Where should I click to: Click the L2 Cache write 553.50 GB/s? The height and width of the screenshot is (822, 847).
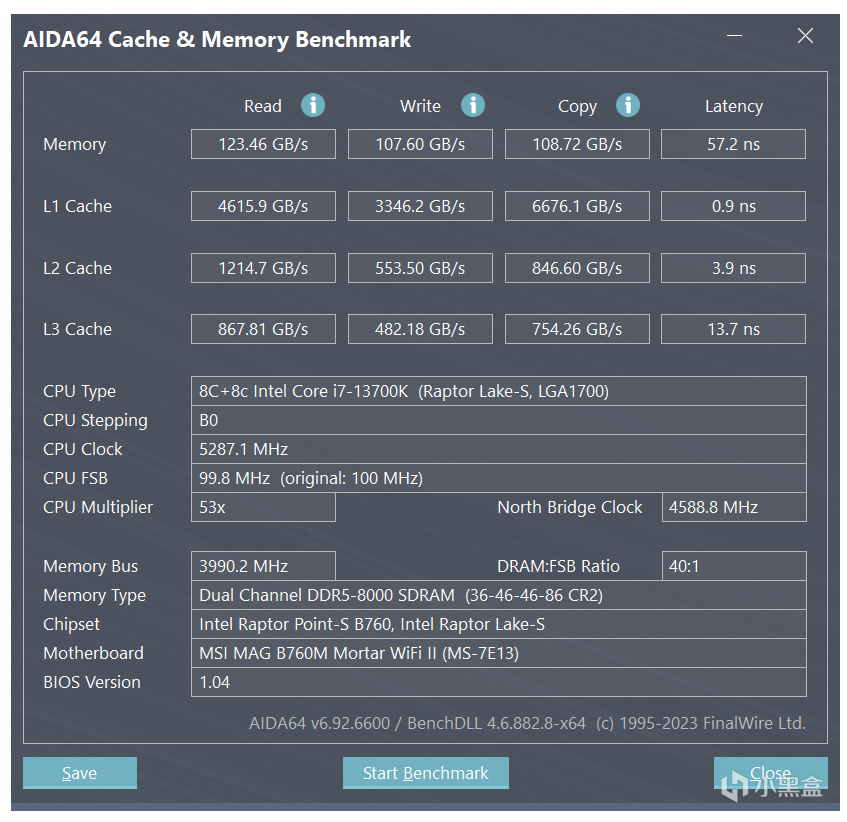pyautogui.click(x=420, y=268)
